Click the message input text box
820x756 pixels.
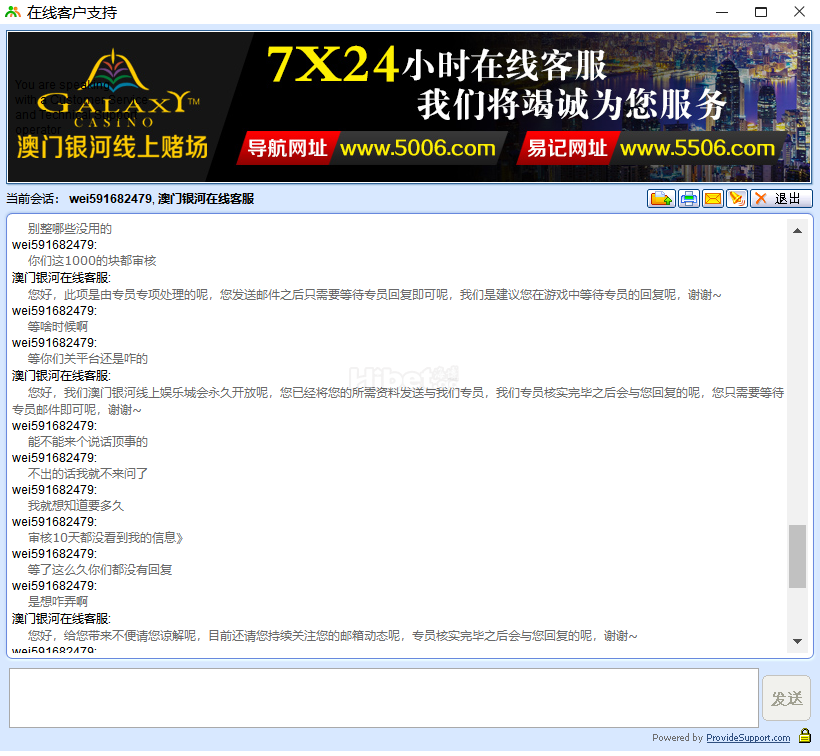[x=384, y=698]
